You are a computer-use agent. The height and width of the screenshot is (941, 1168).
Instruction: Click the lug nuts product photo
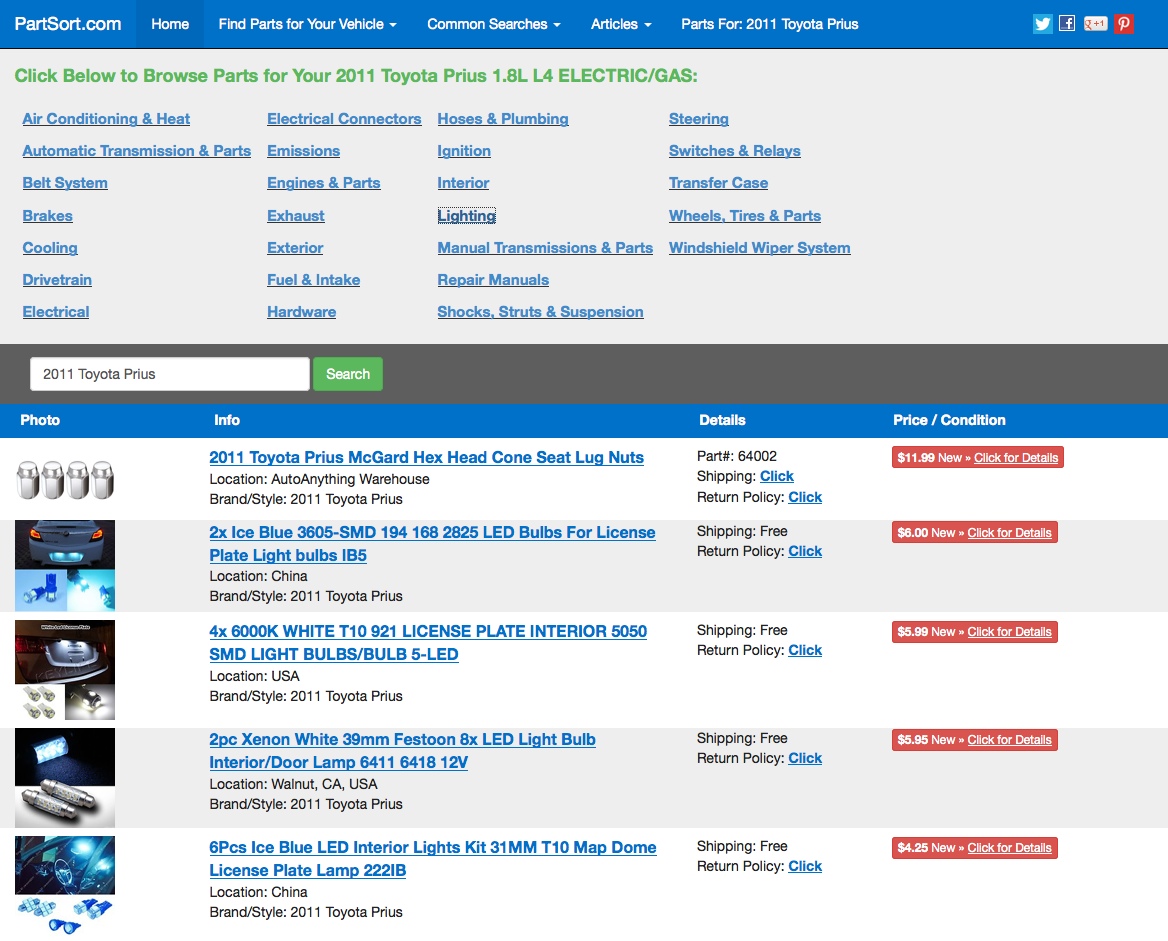(x=65, y=479)
